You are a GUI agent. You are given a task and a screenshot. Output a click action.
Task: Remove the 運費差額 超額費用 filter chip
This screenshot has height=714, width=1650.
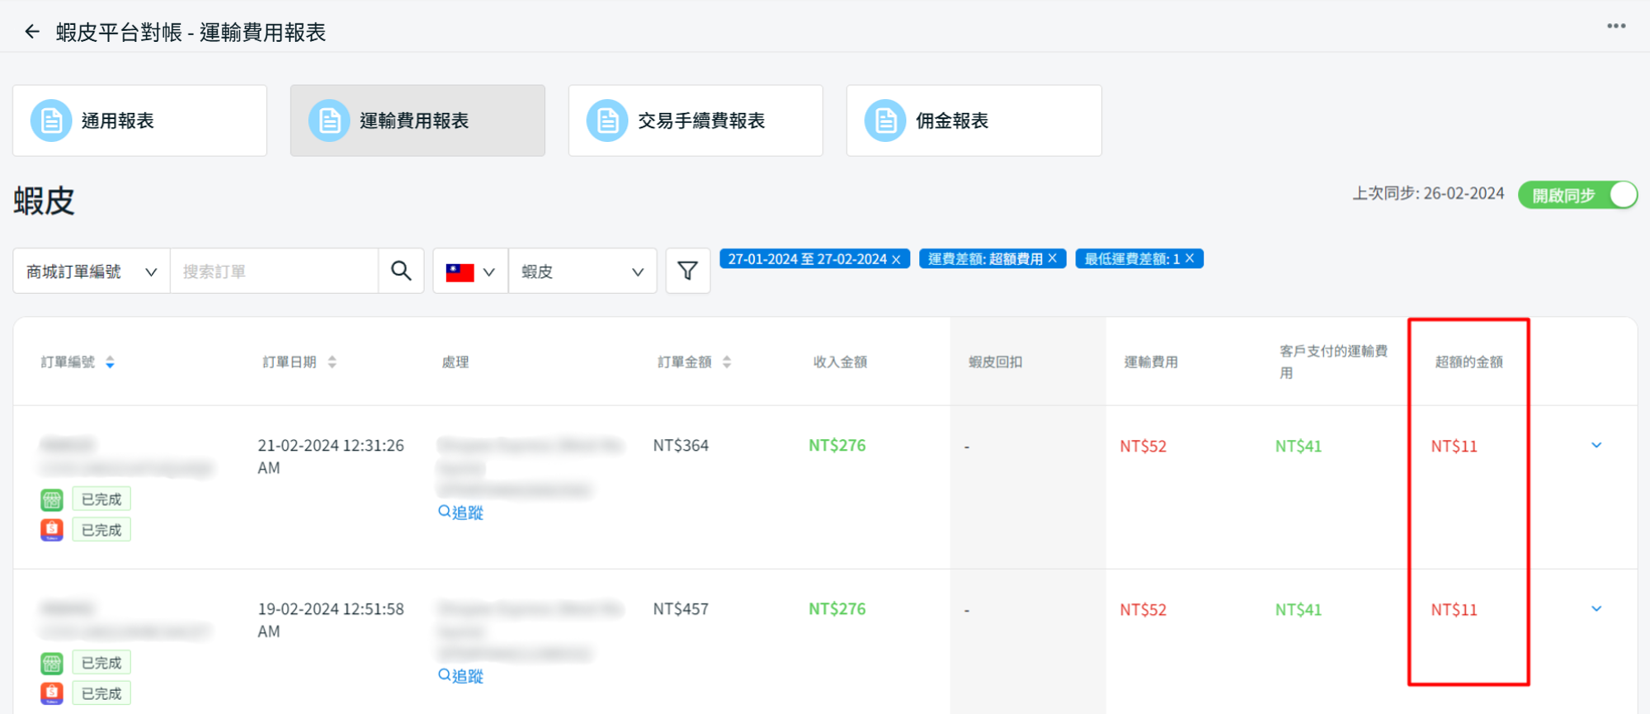point(1052,259)
